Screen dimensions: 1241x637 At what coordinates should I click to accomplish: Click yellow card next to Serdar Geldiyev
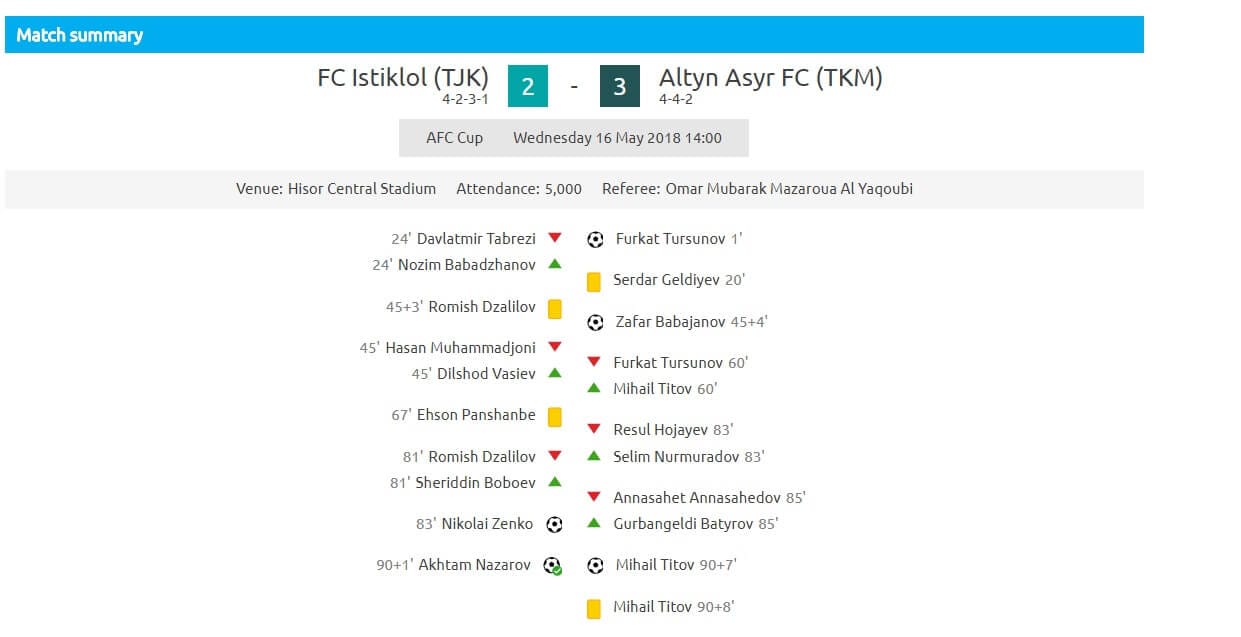point(594,282)
